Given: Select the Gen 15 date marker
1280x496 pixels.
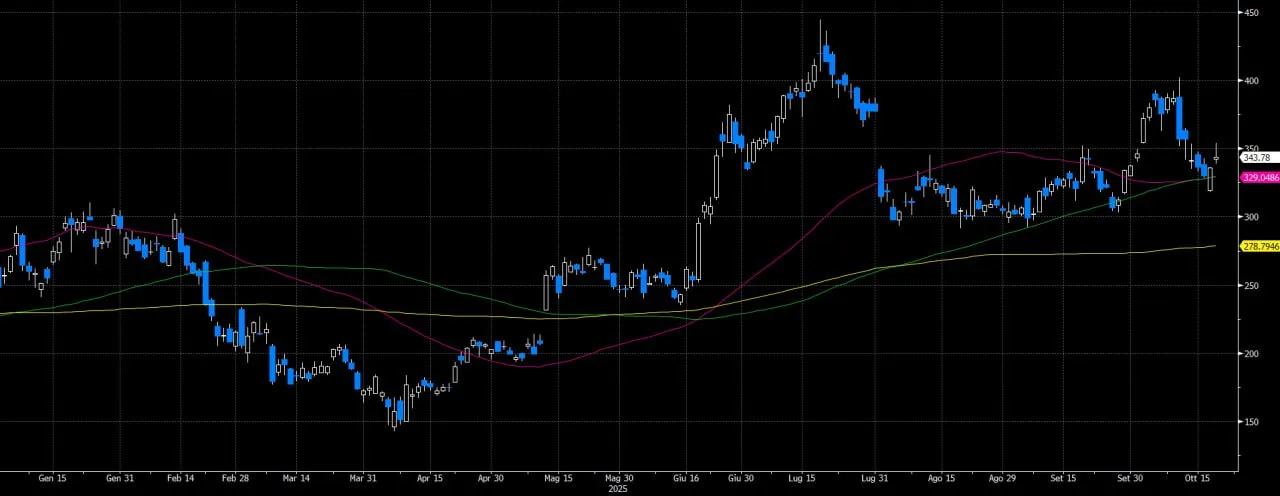Looking at the screenshot, I should point(52,479).
